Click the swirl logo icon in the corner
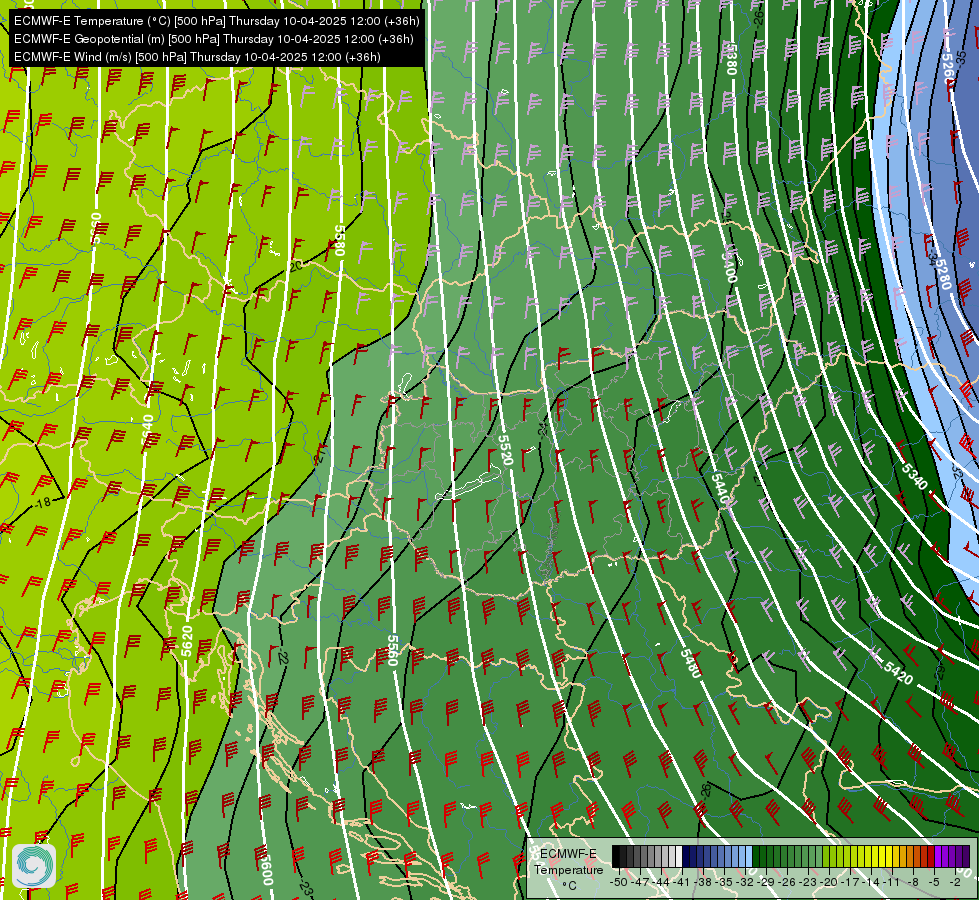 pos(34,866)
